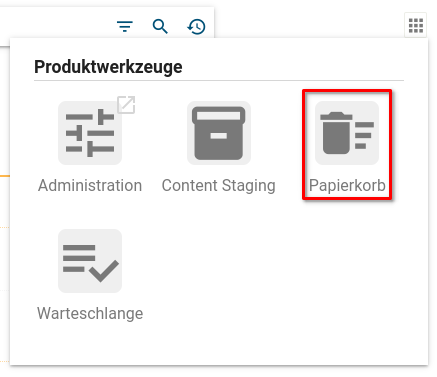Click the divider line under Produktwerkzeuge
This screenshot has height=377, width=437.
click(219, 80)
